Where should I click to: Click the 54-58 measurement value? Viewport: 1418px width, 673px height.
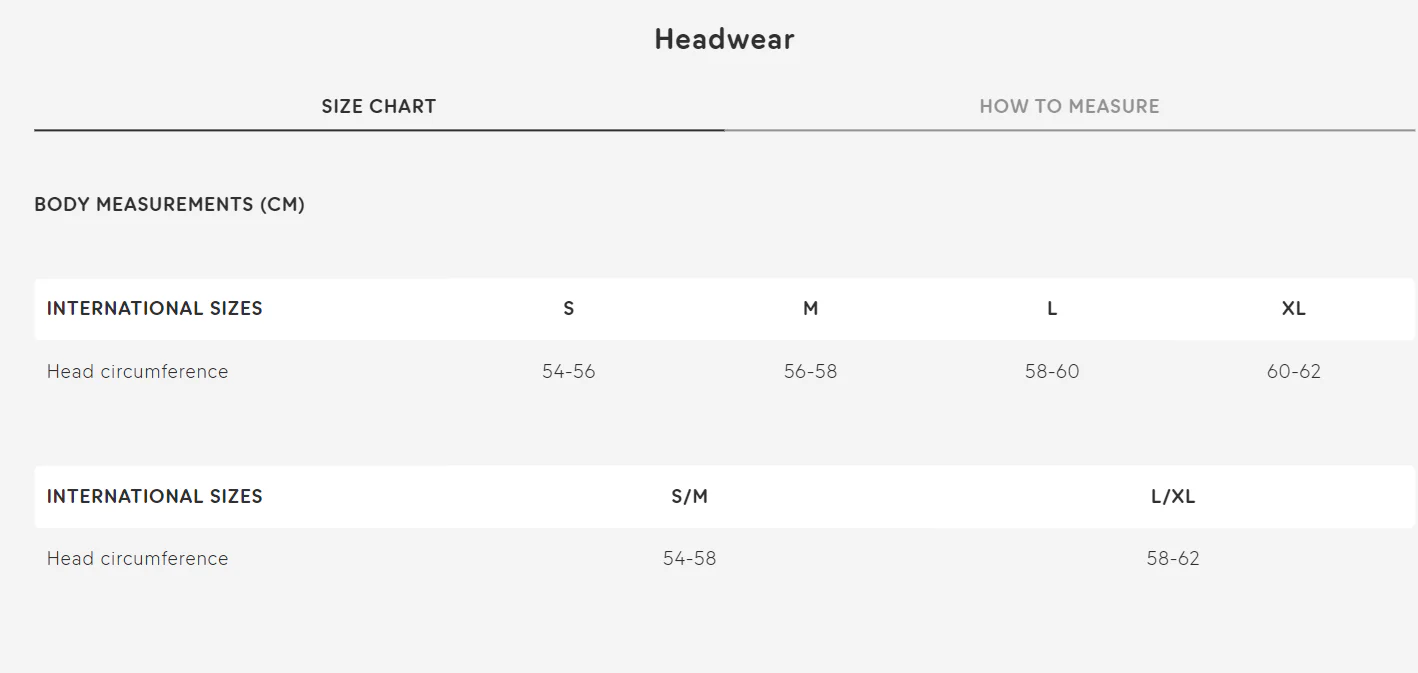[x=689, y=558]
